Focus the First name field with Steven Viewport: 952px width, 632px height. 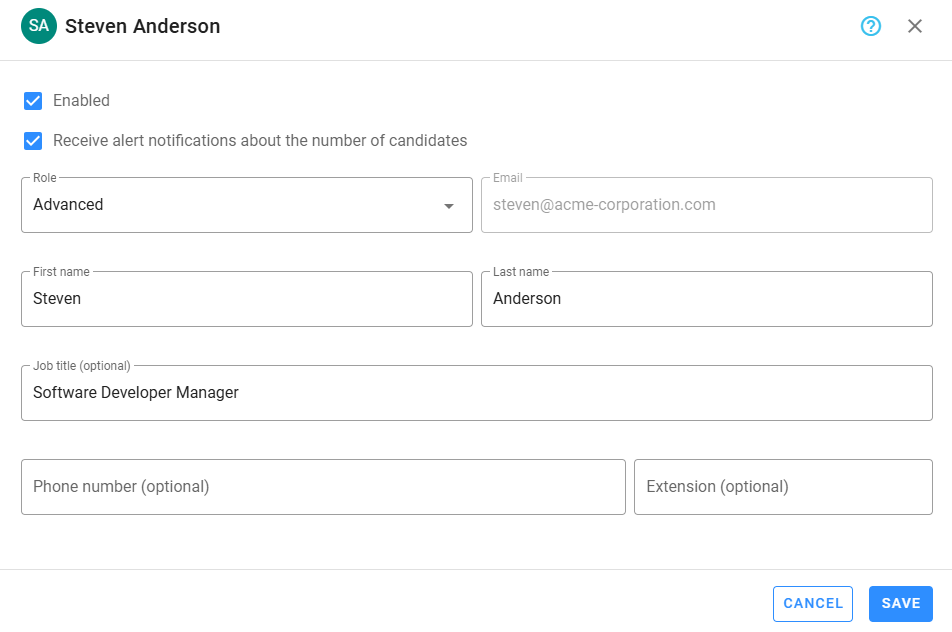pos(246,299)
